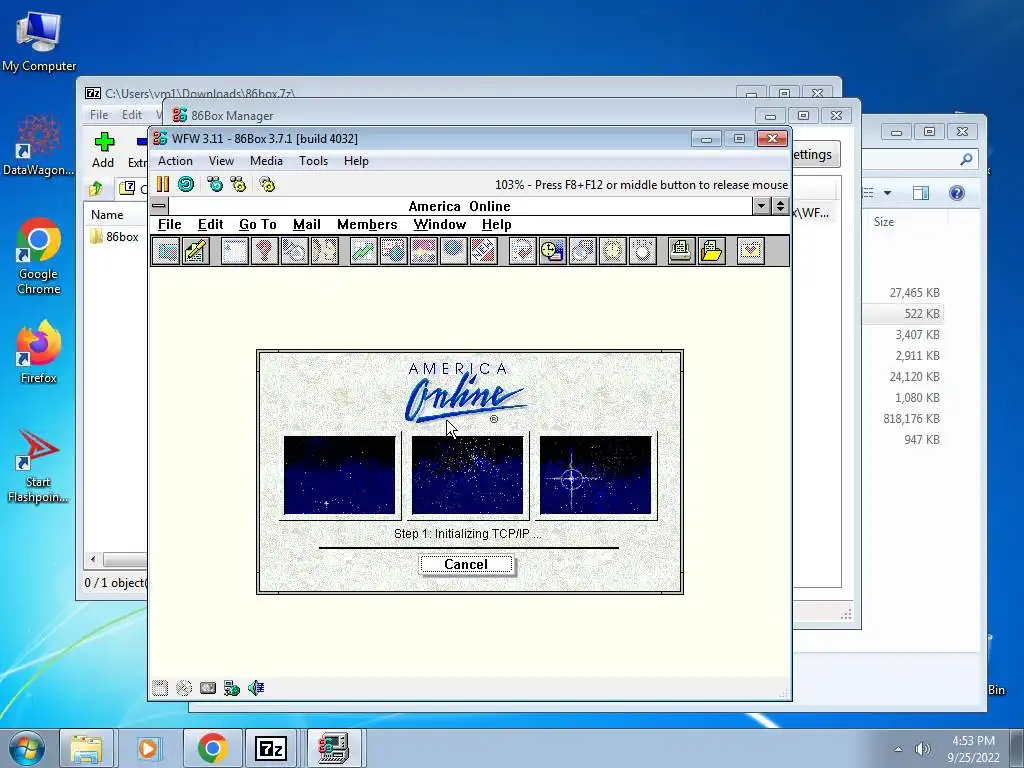Open the America Online window control menu box
Viewport: 1024px width, 768px height.
click(x=159, y=206)
